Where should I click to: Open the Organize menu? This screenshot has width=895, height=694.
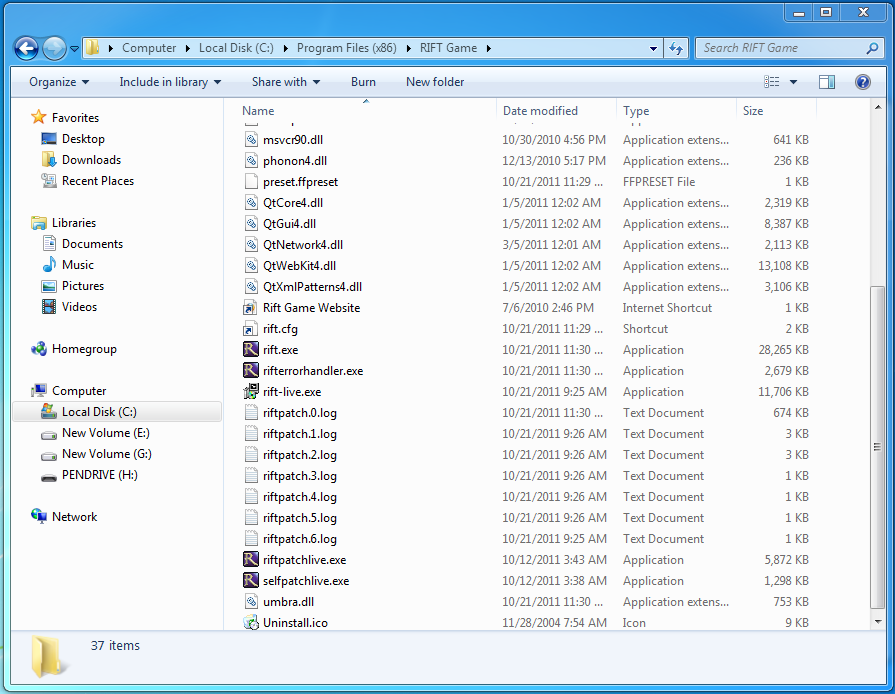point(59,82)
